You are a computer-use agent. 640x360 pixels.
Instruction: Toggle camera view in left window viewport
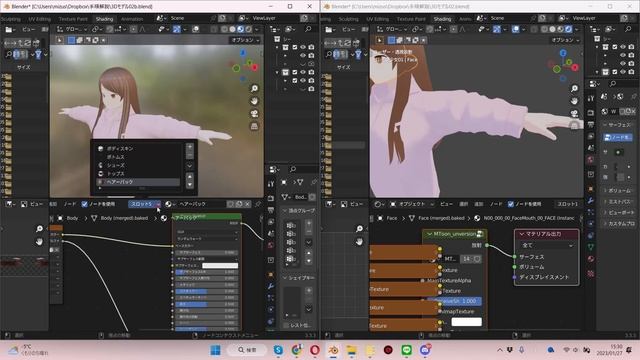254,113
